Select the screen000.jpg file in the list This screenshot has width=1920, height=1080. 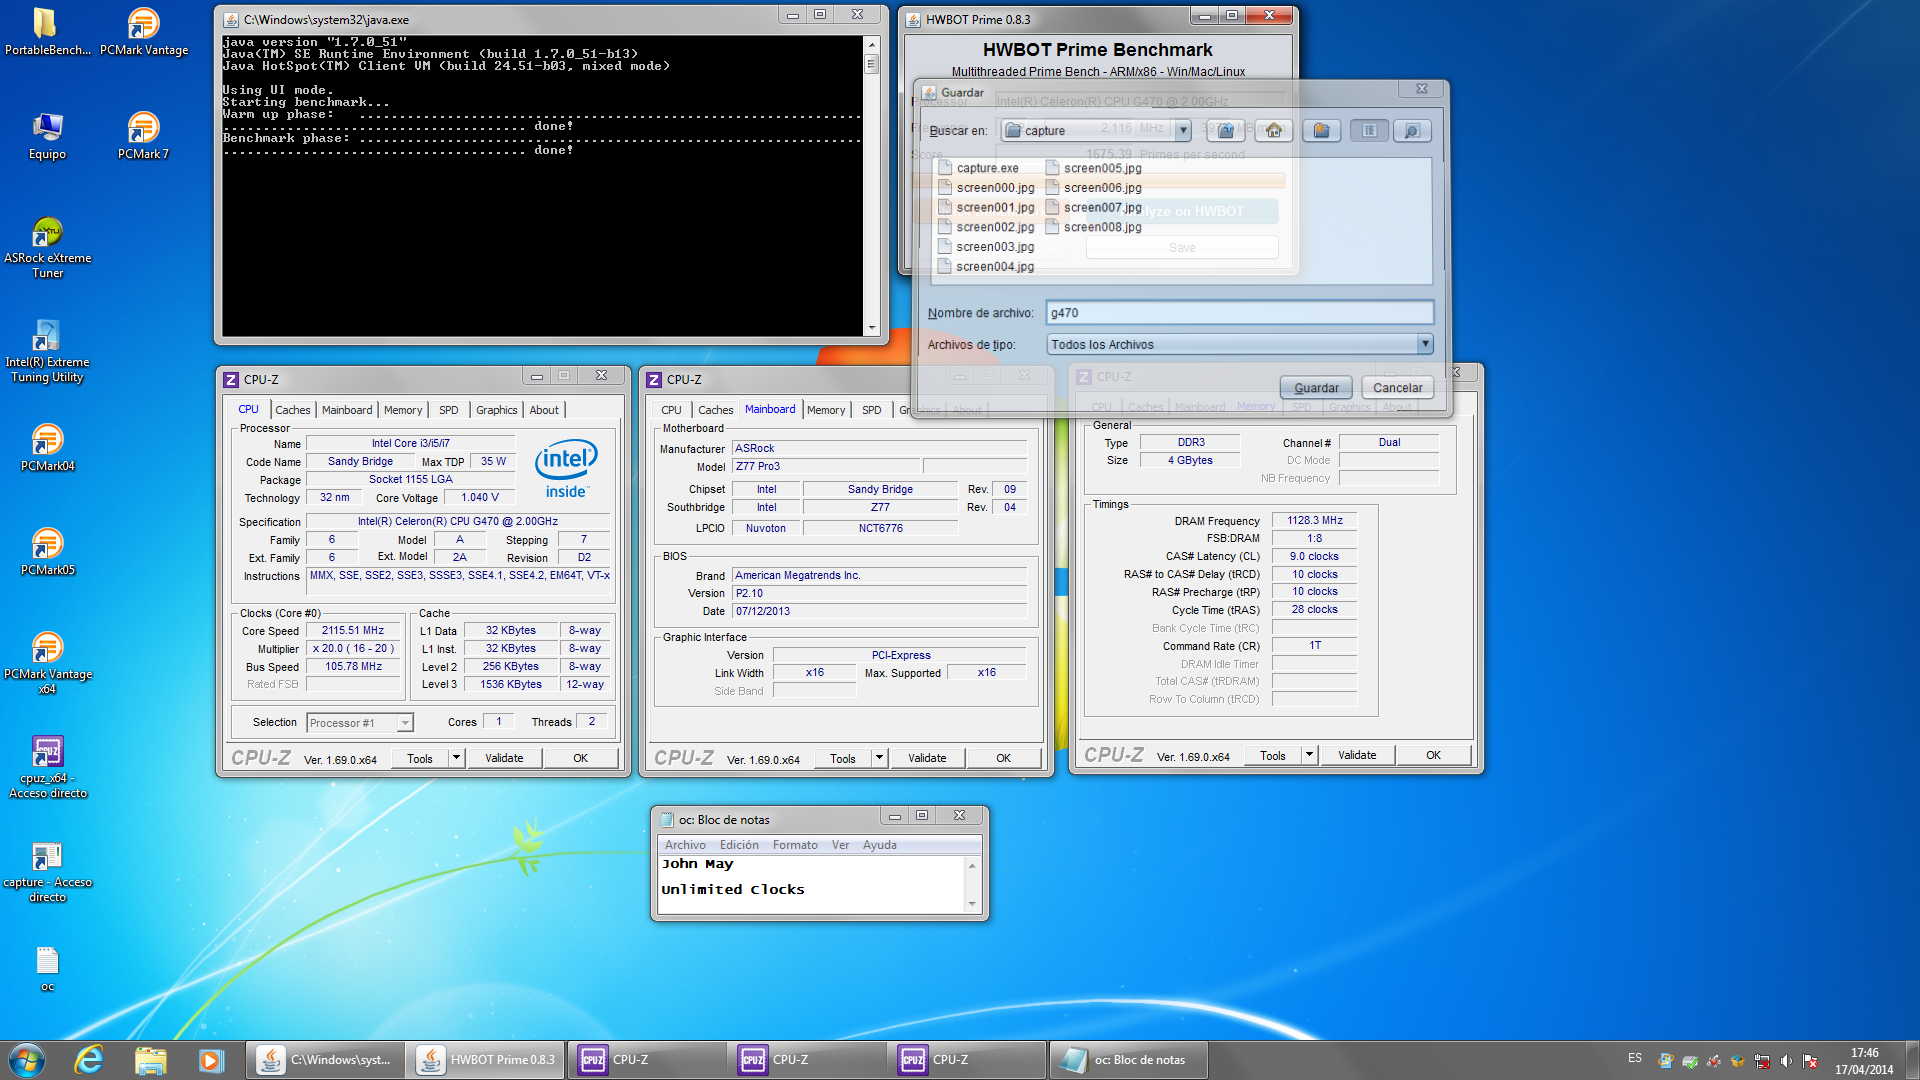point(986,187)
